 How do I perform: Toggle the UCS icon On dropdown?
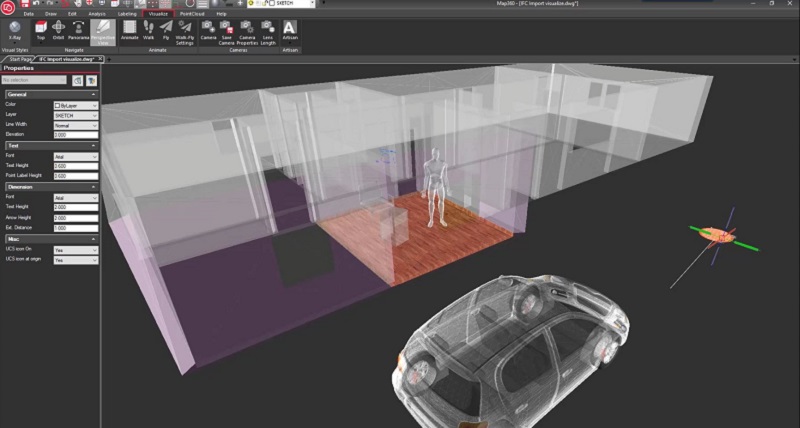coord(75,249)
